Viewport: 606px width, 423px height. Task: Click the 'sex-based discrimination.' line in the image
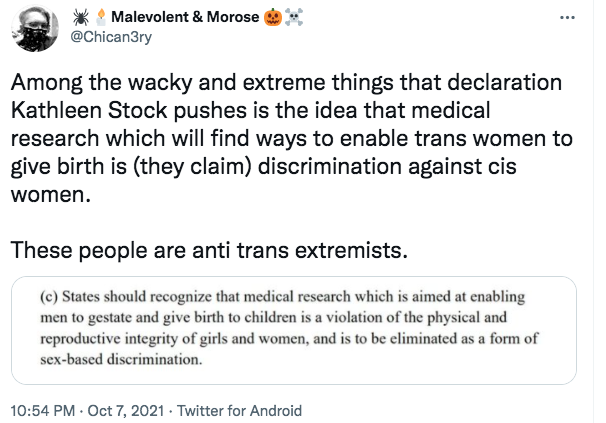click(121, 359)
